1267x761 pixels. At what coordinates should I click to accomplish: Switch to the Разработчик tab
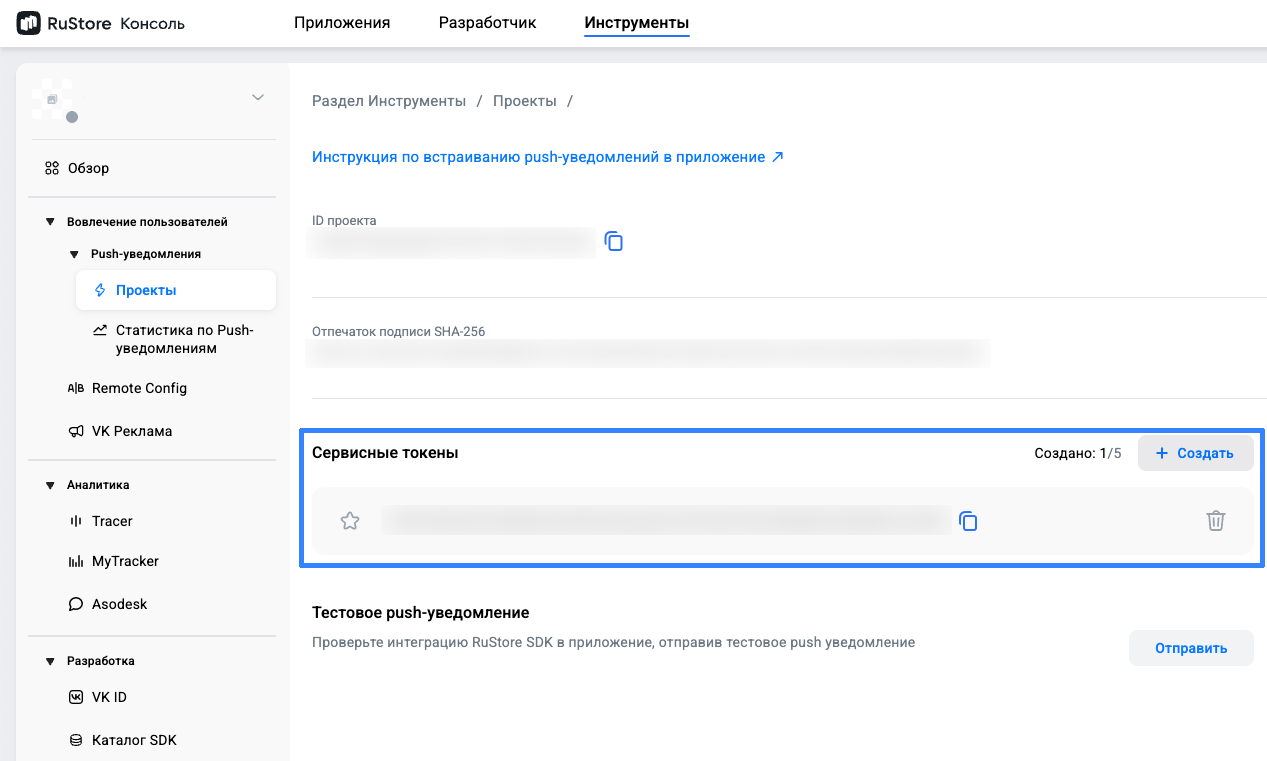[x=487, y=23]
